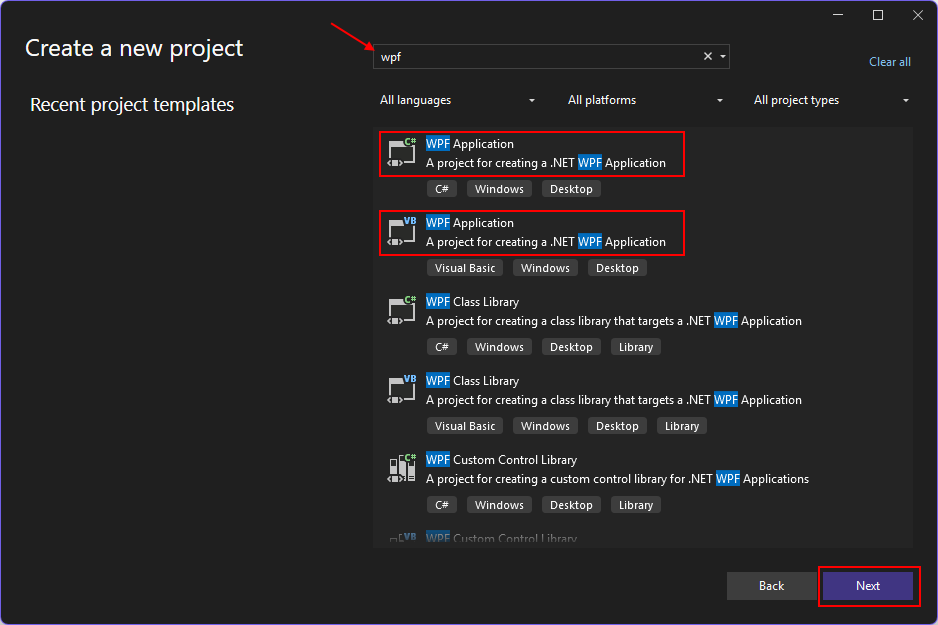Select the WPF Application entry for Visual Basic

531,232
